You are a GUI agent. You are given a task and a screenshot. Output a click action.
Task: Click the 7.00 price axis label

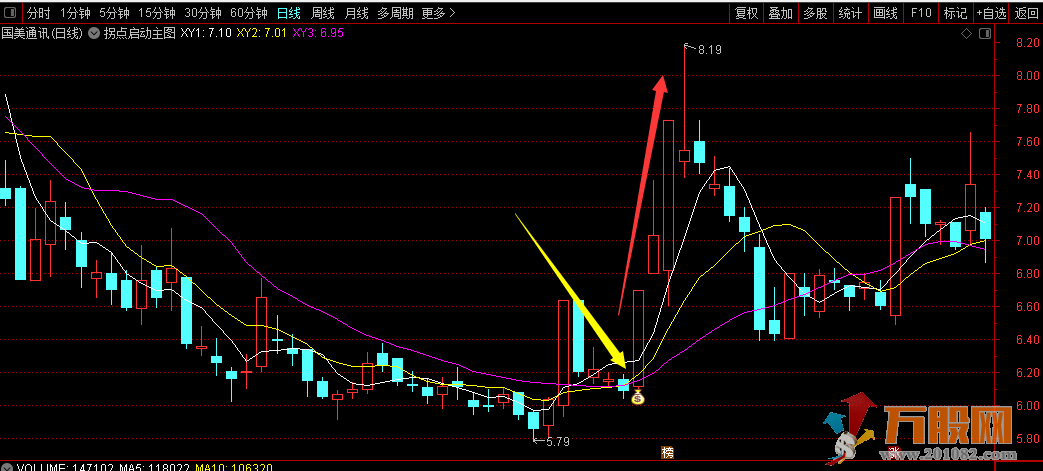click(1028, 241)
